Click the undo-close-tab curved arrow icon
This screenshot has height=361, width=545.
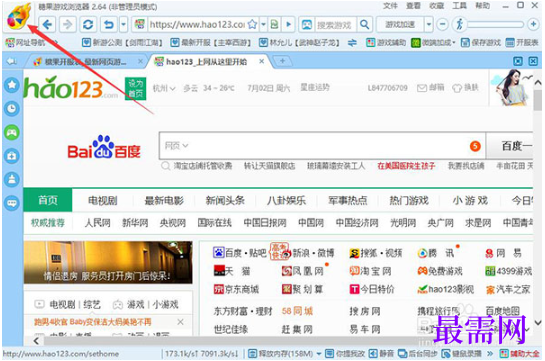[109, 25]
